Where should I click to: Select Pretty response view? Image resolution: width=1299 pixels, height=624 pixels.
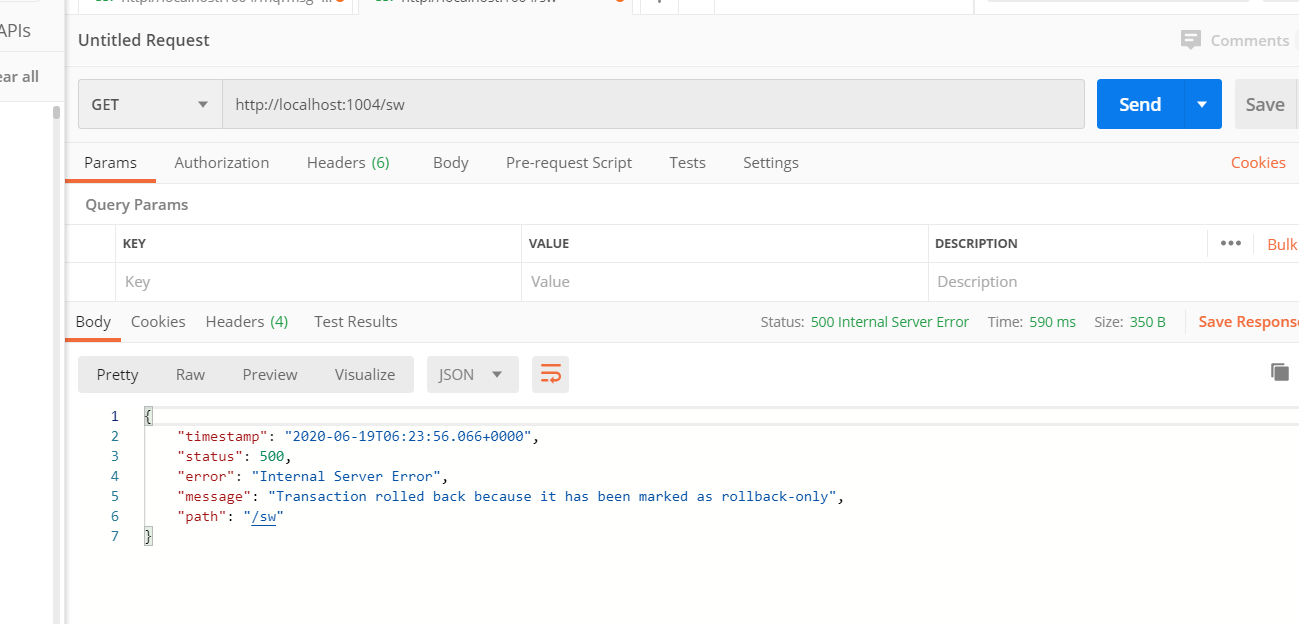click(x=117, y=374)
